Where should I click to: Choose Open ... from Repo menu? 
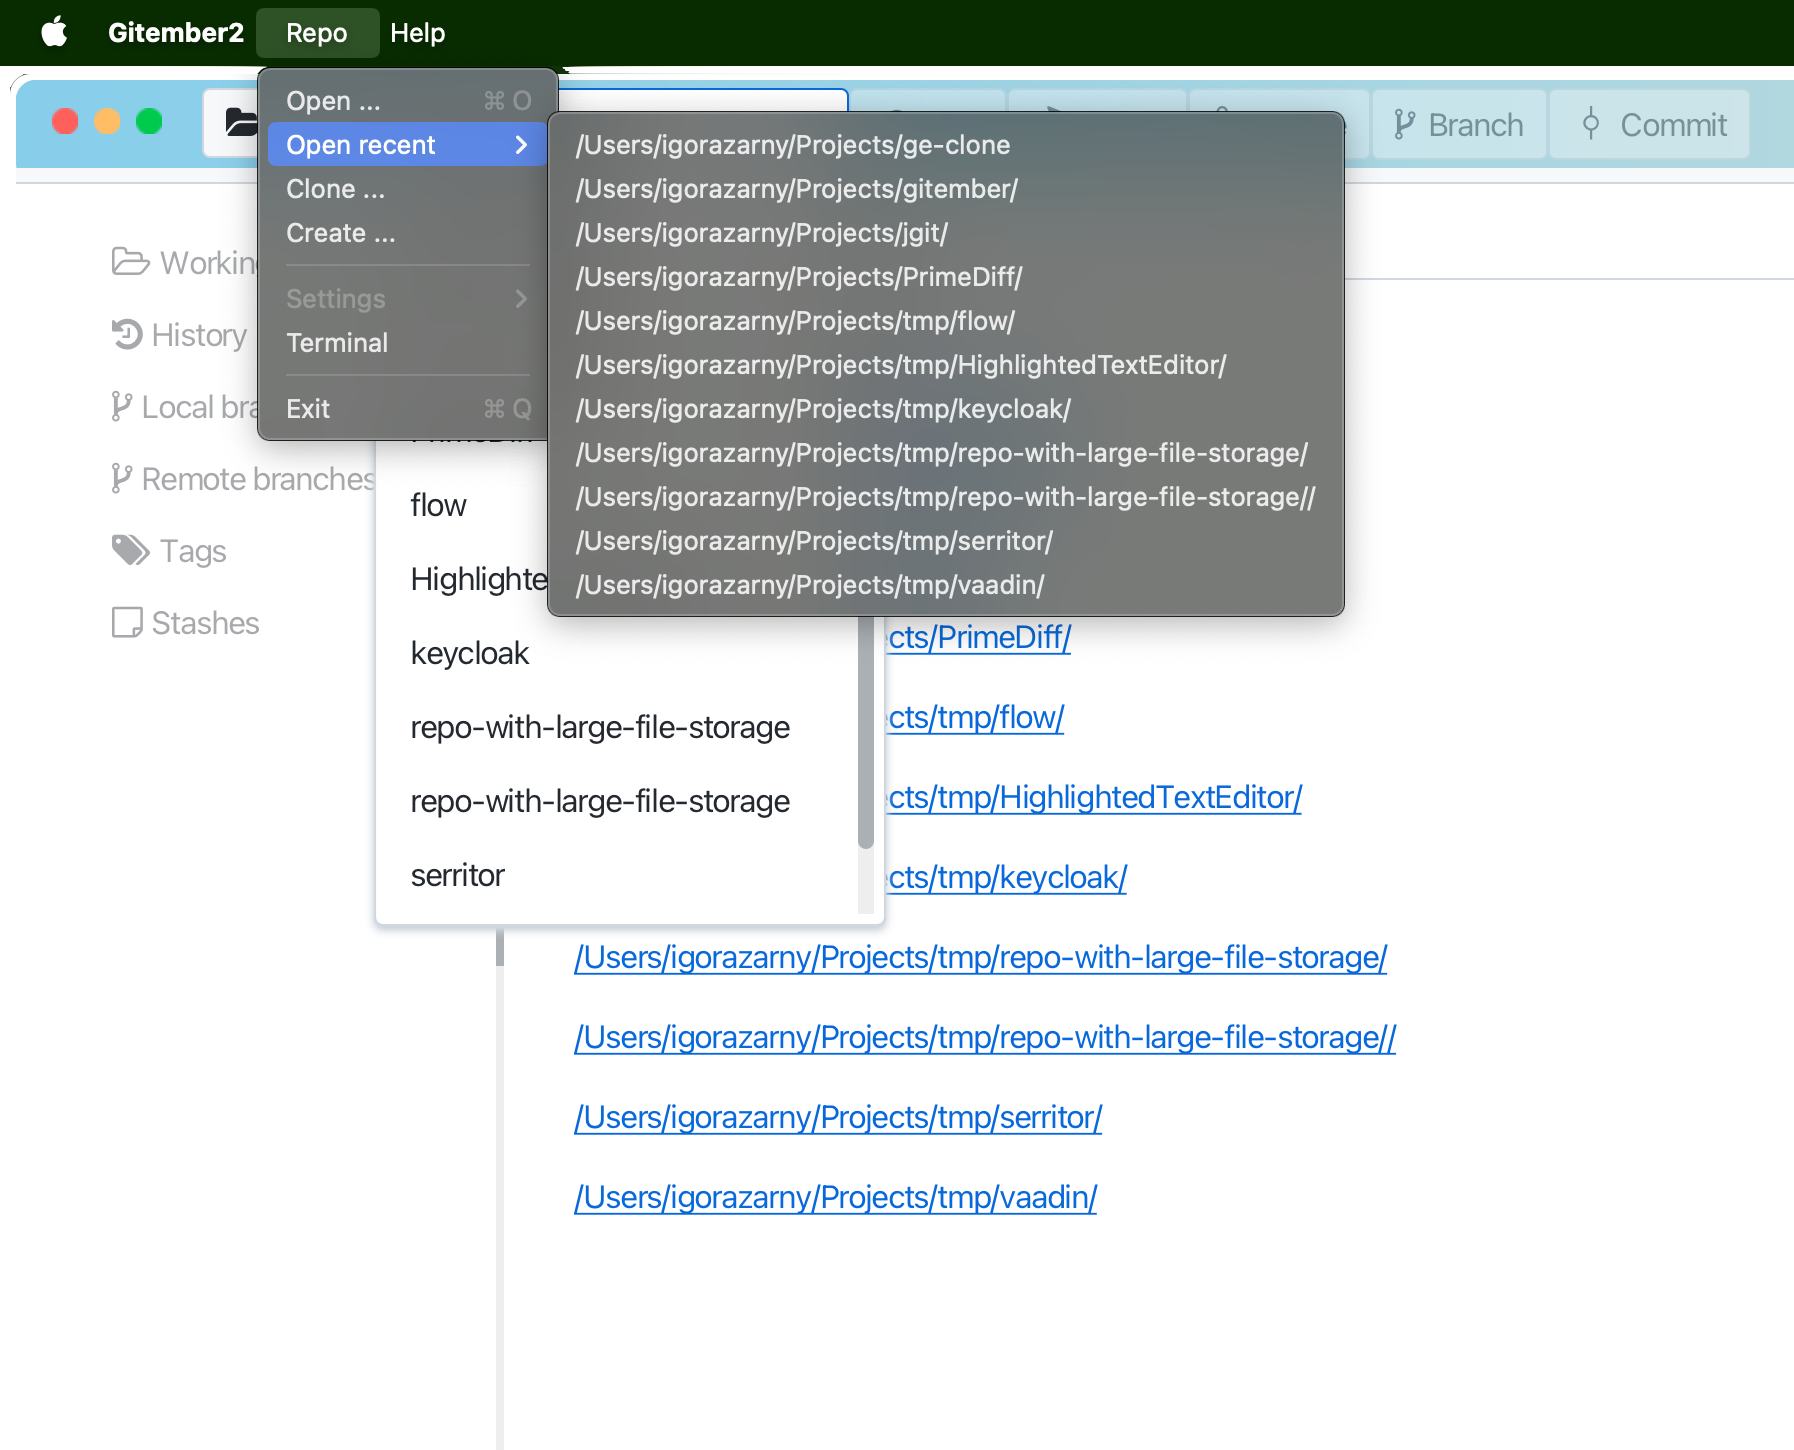(x=408, y=101)
